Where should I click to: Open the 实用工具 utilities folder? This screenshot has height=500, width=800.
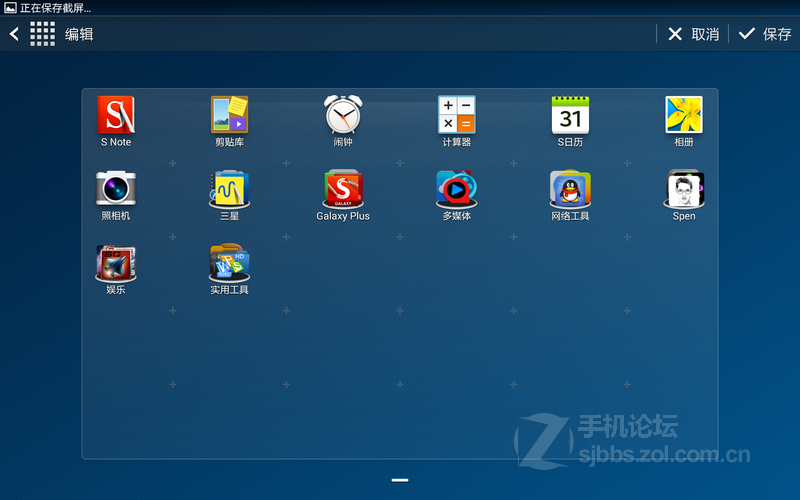(230, 263)
